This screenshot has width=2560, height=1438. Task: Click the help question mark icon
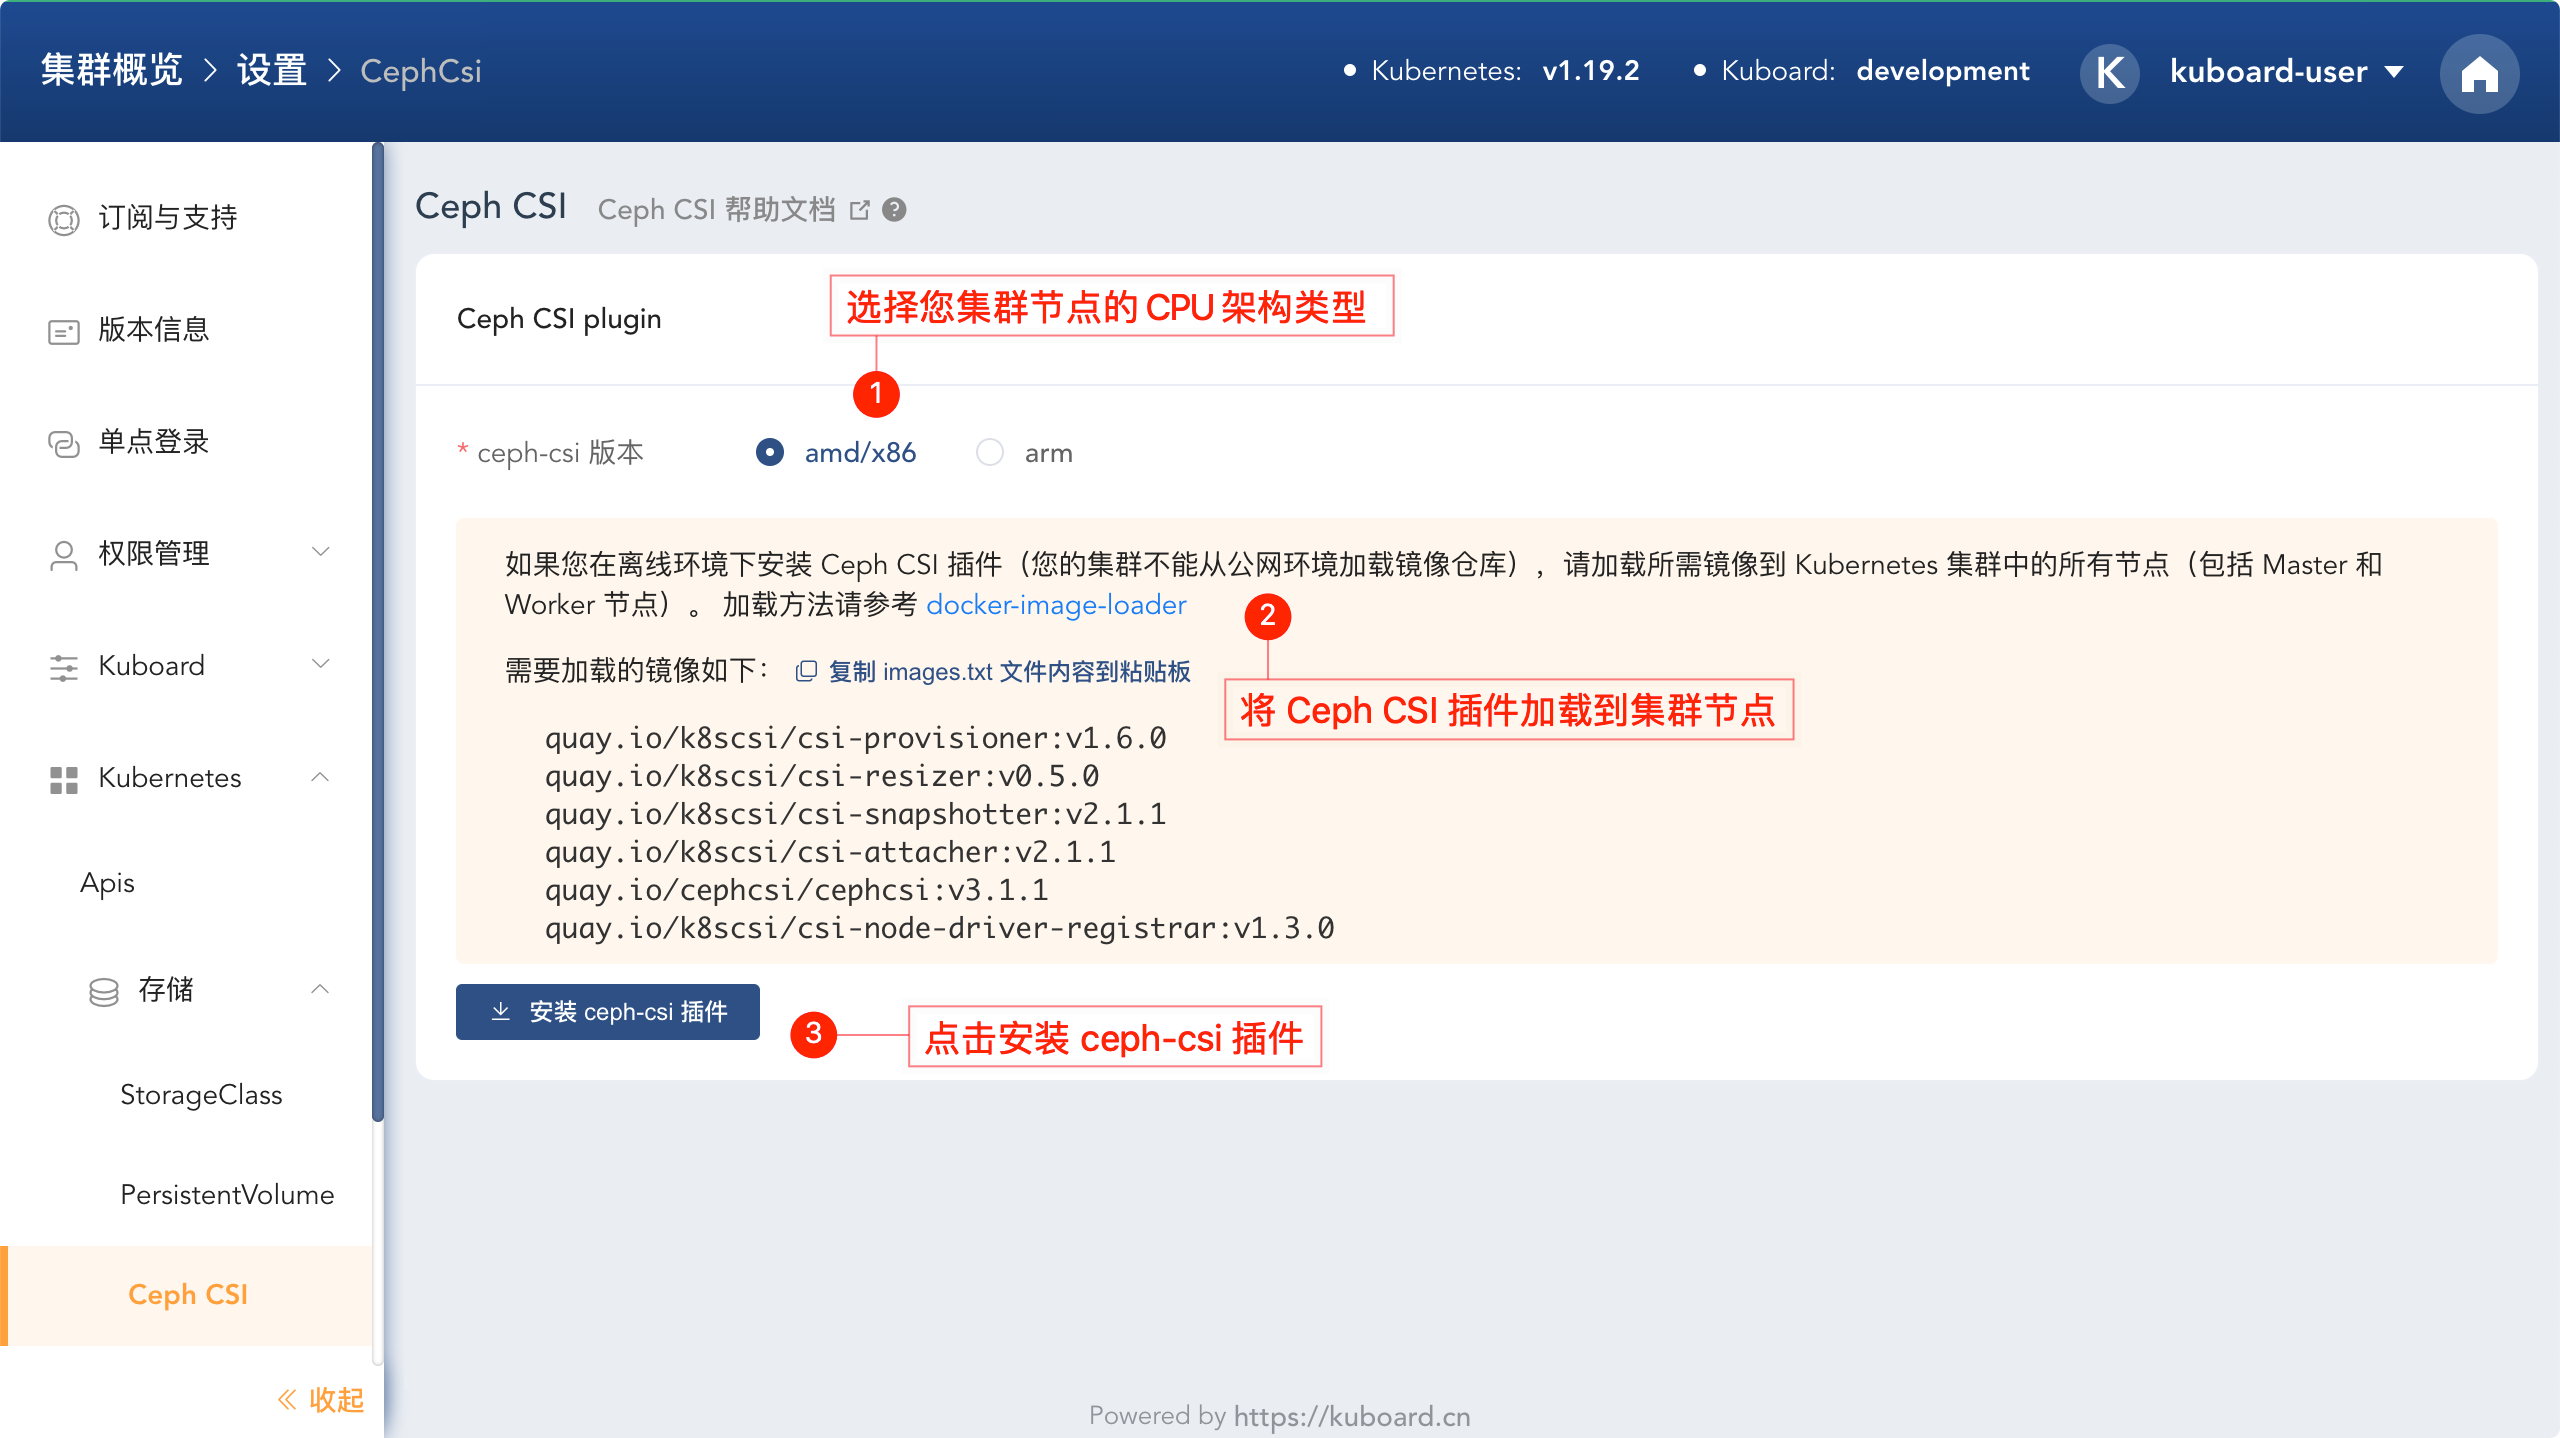894,210
